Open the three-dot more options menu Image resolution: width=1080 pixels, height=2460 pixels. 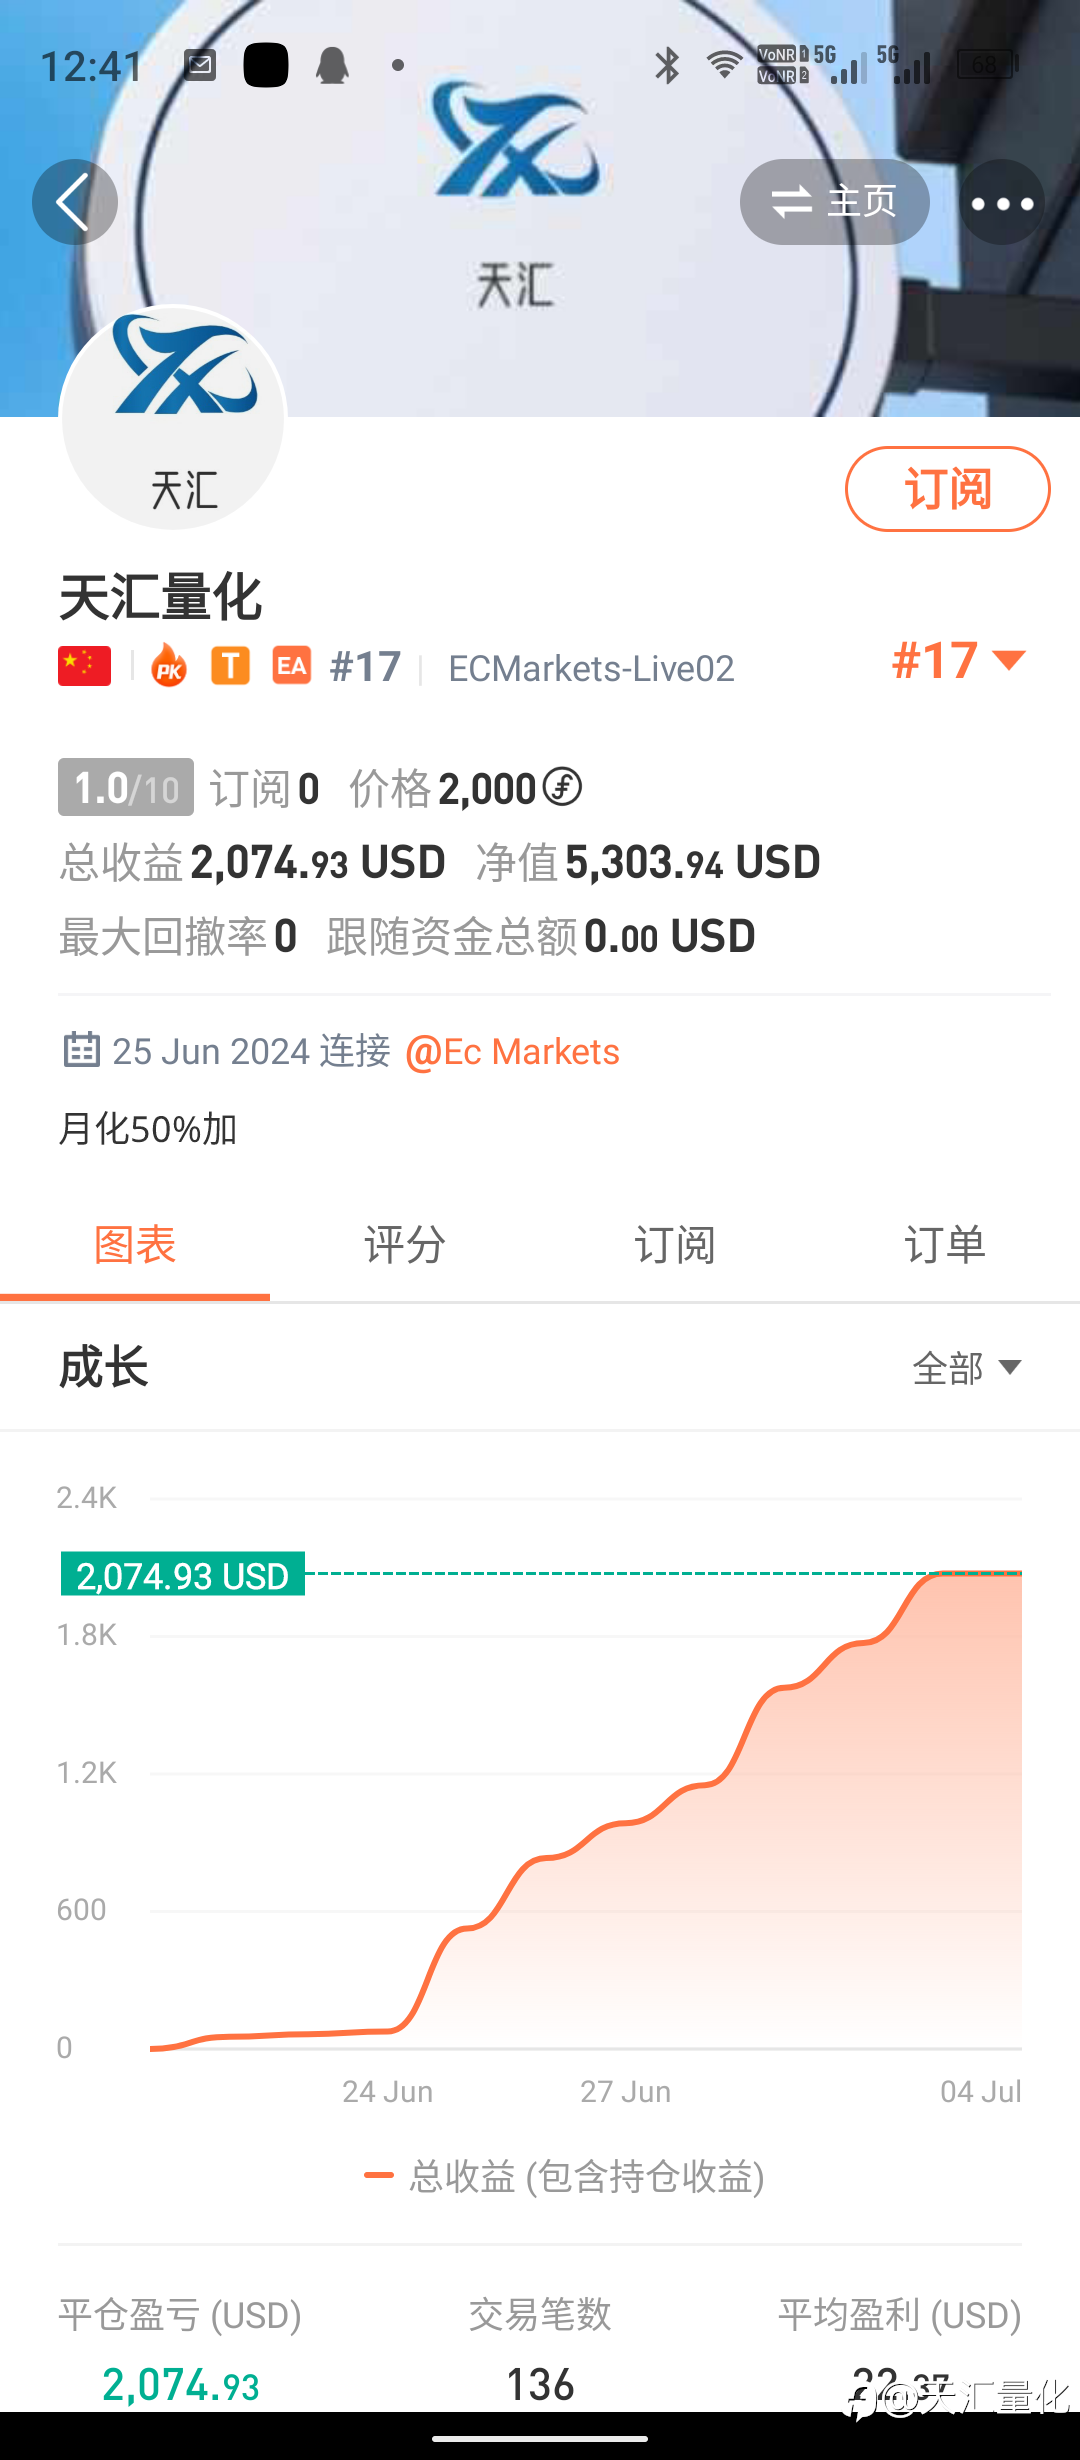[1002, 203]
